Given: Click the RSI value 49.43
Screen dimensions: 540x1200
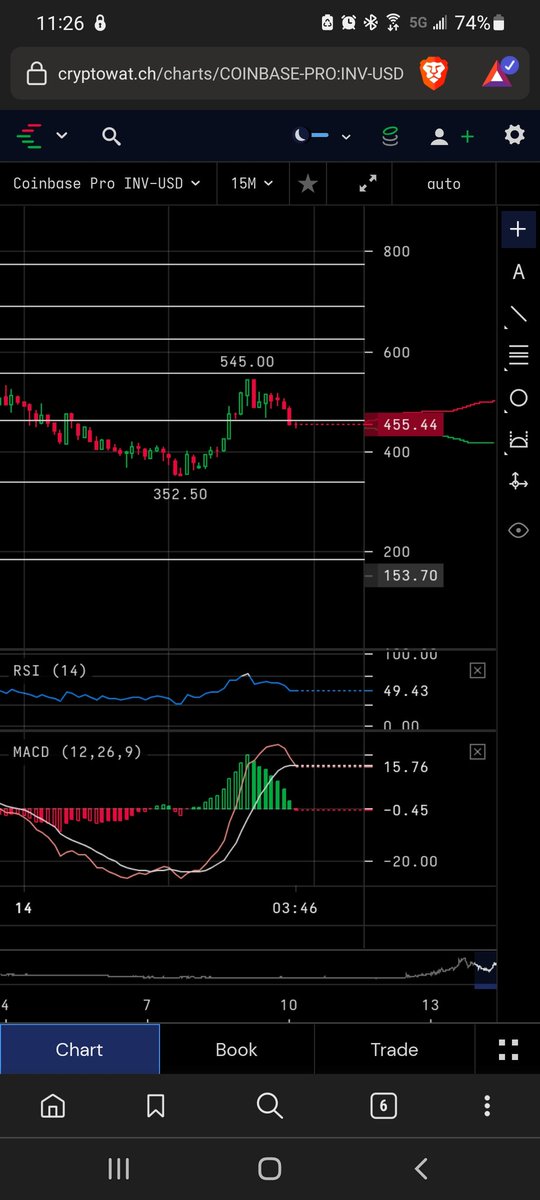Looking at the screenshot, I should [x=406, y=691].
